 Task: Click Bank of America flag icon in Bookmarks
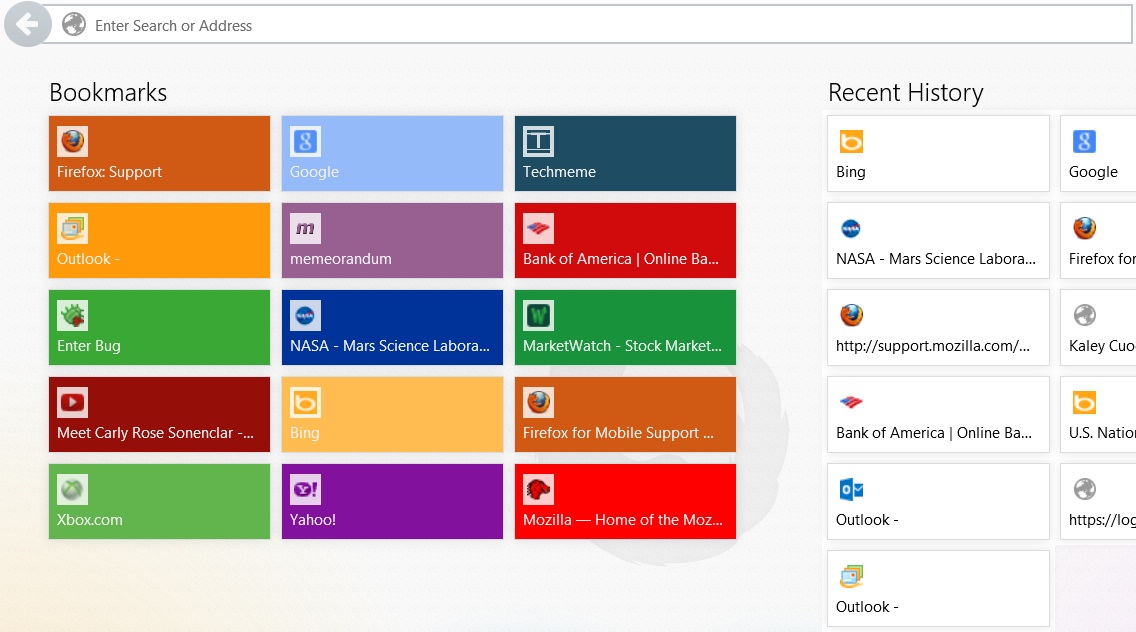click(538, 228)
